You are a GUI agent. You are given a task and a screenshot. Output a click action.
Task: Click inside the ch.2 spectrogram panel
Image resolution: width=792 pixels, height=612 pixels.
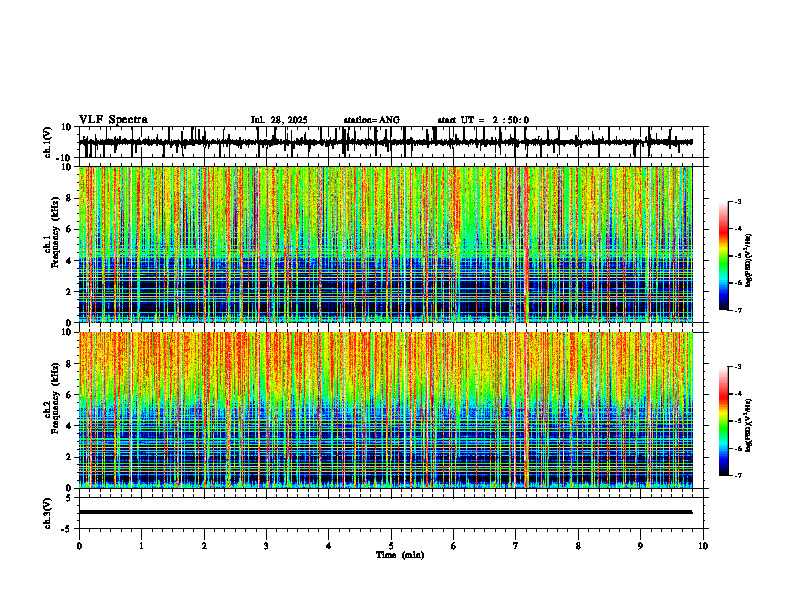point(385,410)
